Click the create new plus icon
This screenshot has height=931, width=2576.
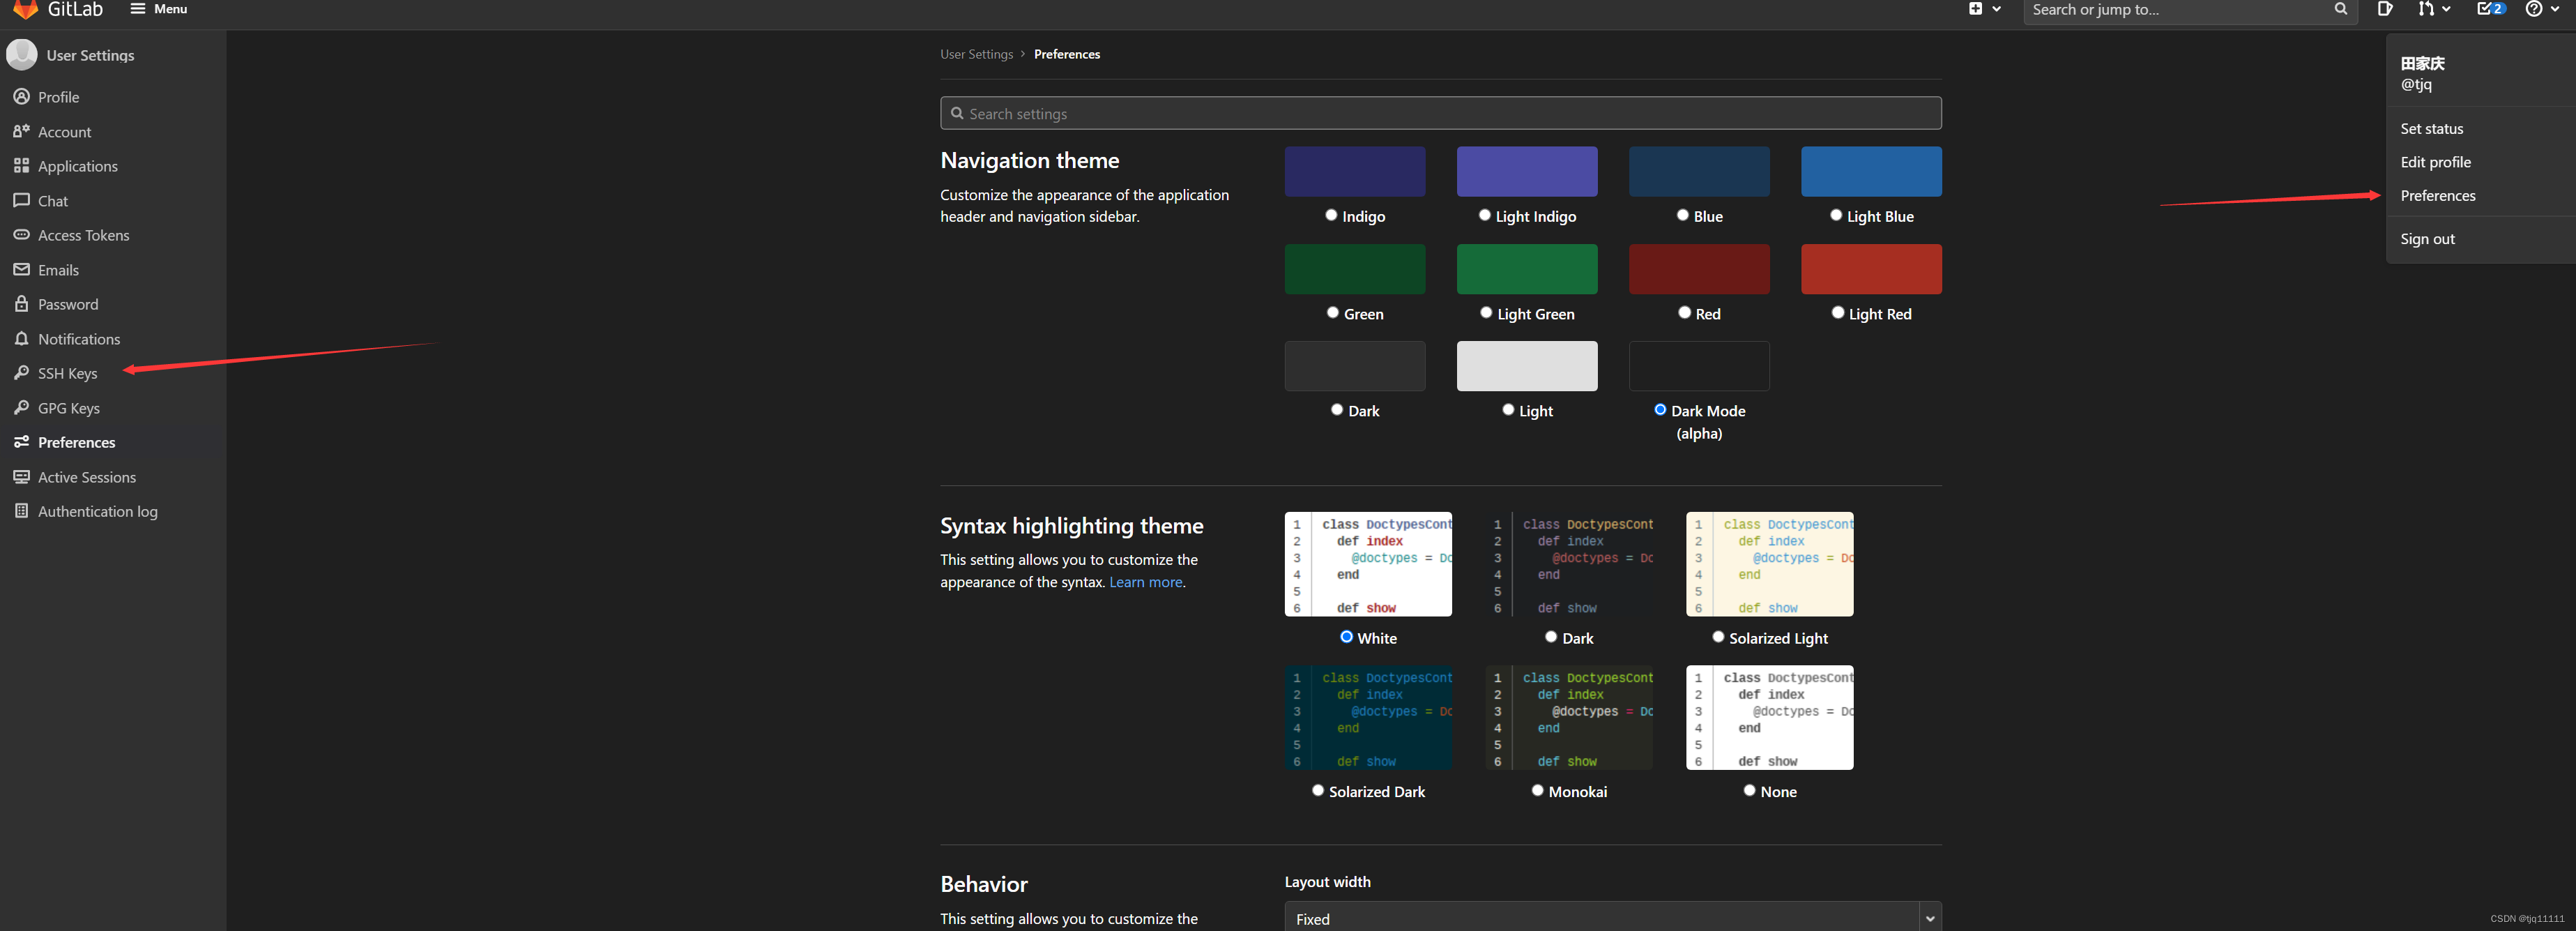tap(1975, 9)
